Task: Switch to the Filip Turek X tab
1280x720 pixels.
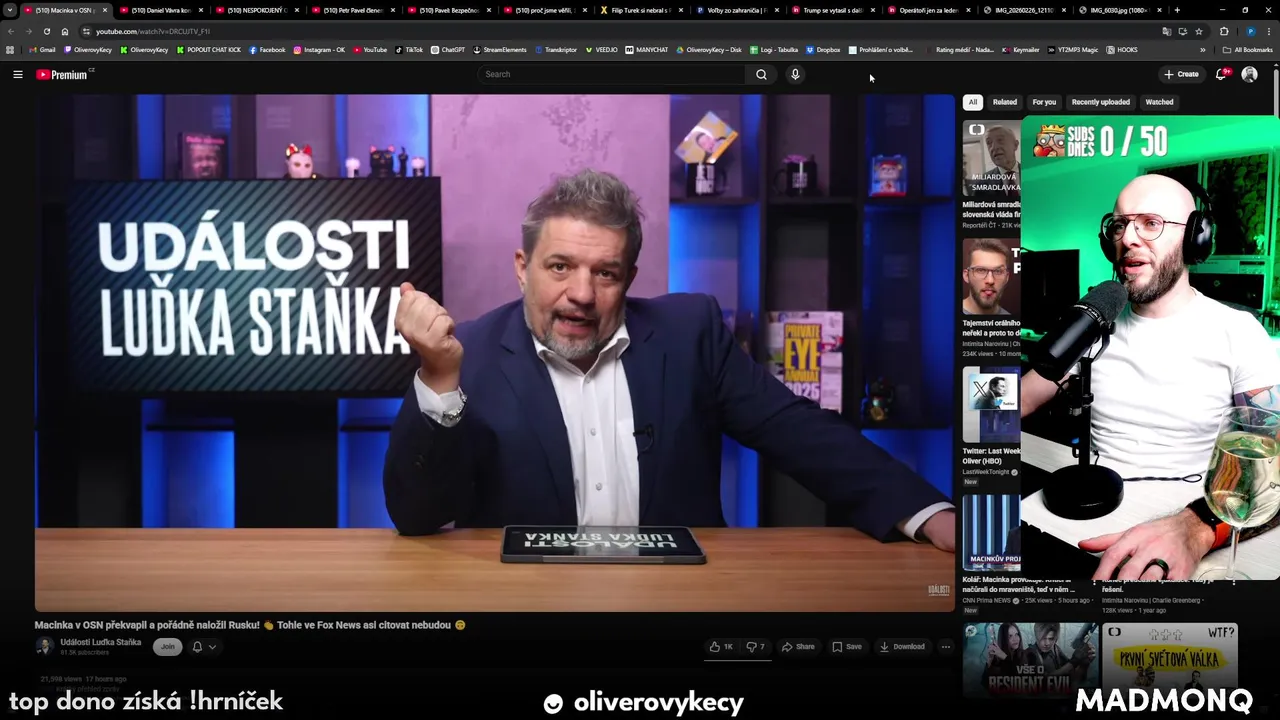Action: [x=640, y=10]
